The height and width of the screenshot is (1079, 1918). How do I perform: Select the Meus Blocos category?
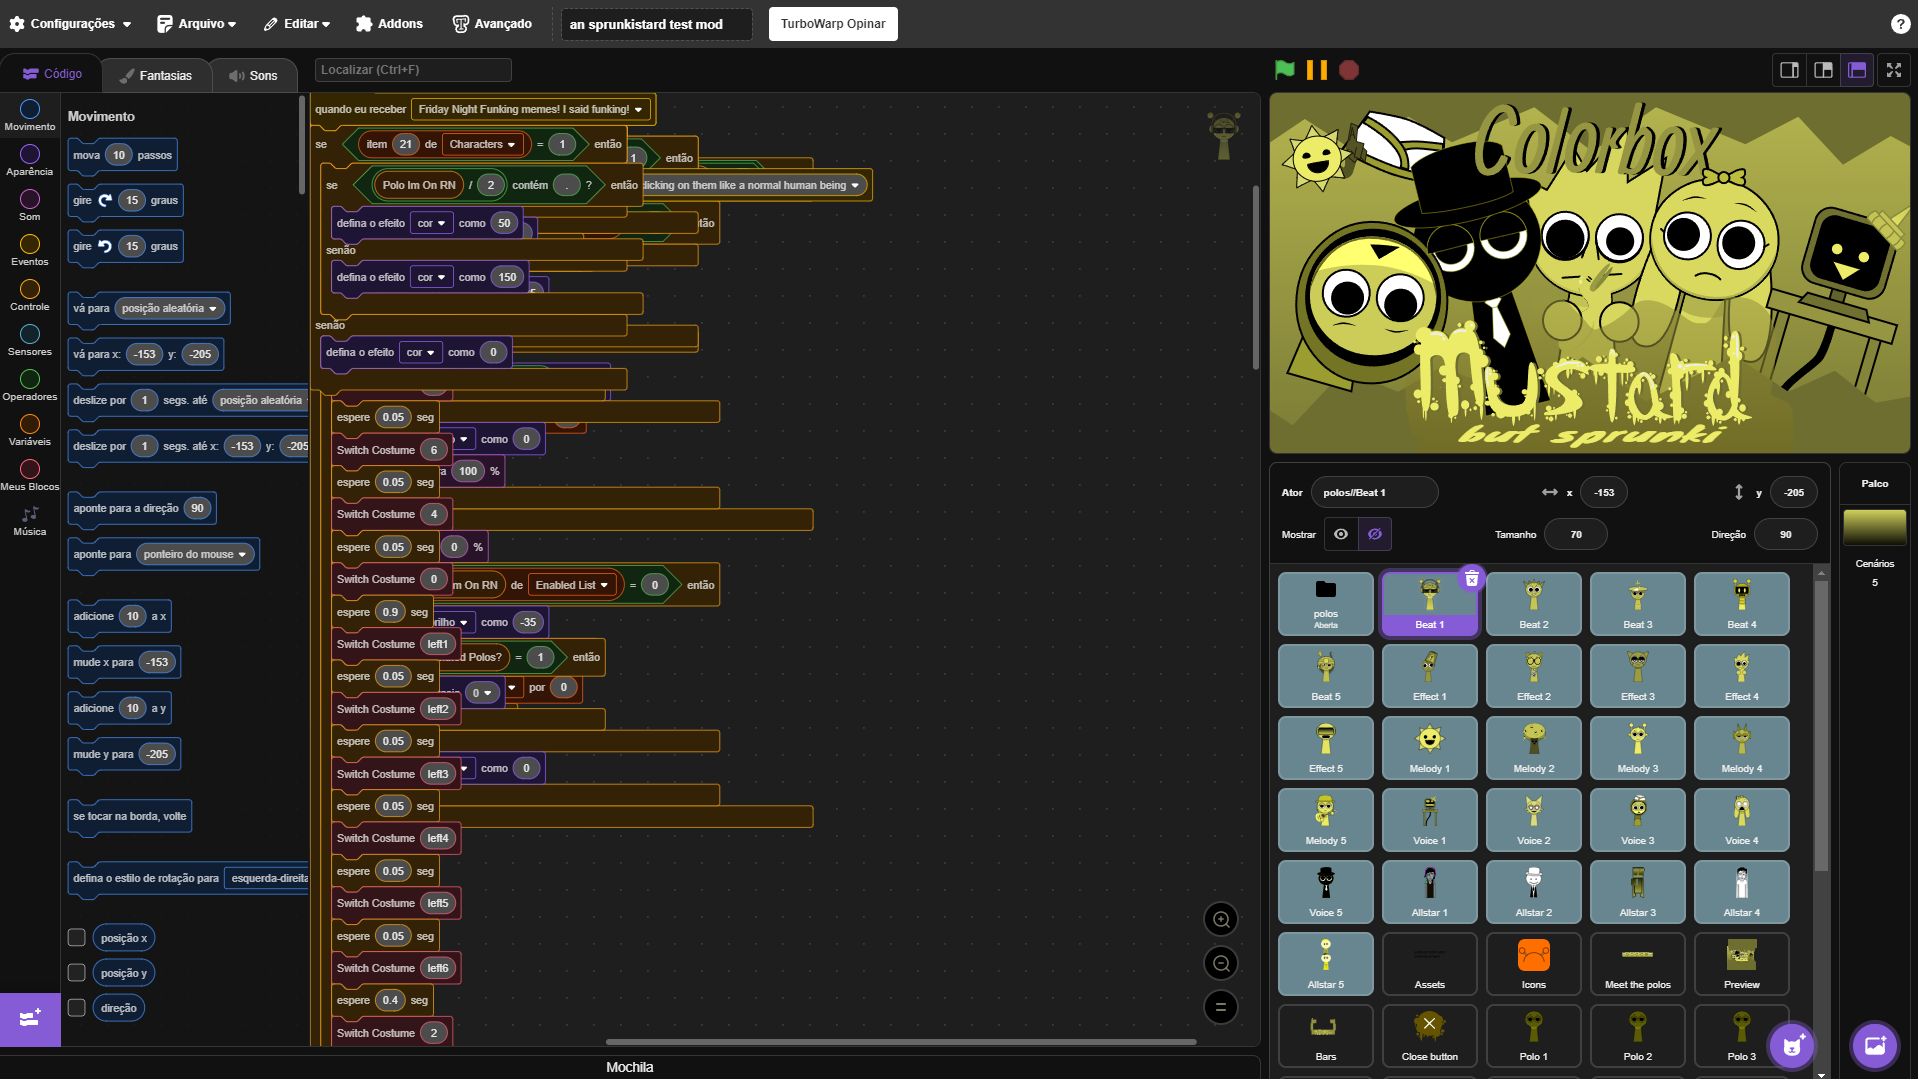pyautogui.click(x=30, y=475)
